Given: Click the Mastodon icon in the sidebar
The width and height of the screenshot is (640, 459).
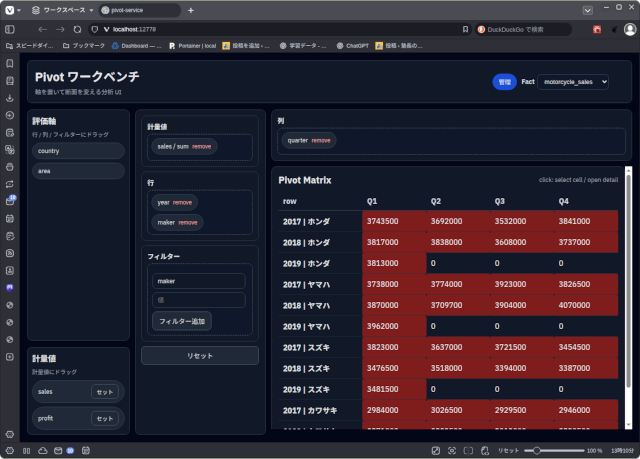Looking at the screenshot, I should (9, 287).
